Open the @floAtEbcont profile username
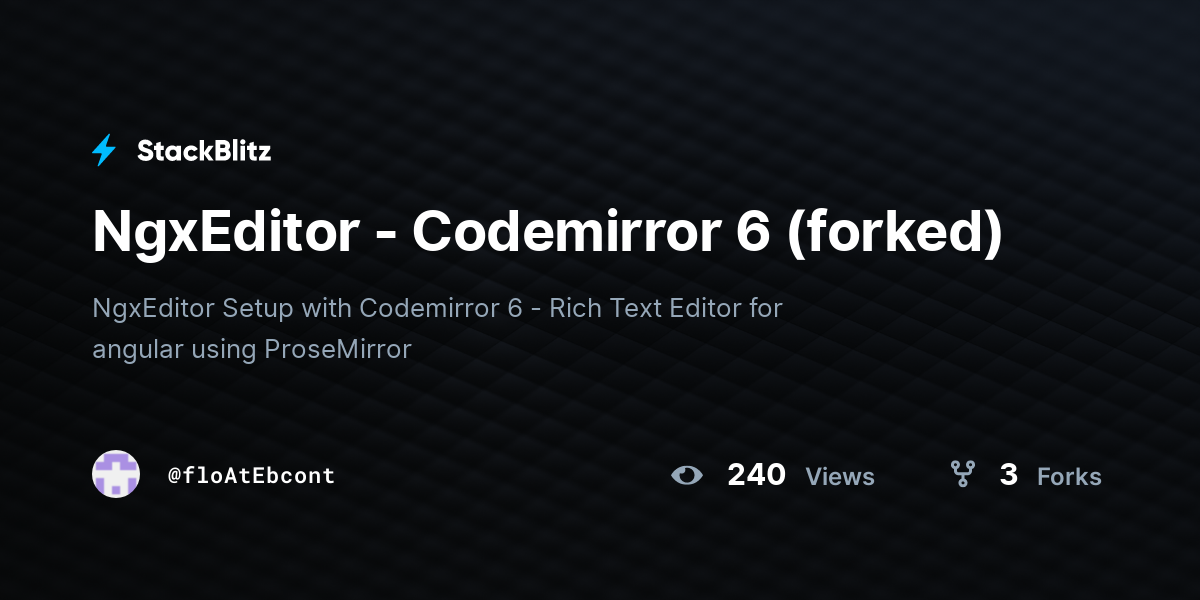The image size is (1200, 600). (x=251, y=476)
